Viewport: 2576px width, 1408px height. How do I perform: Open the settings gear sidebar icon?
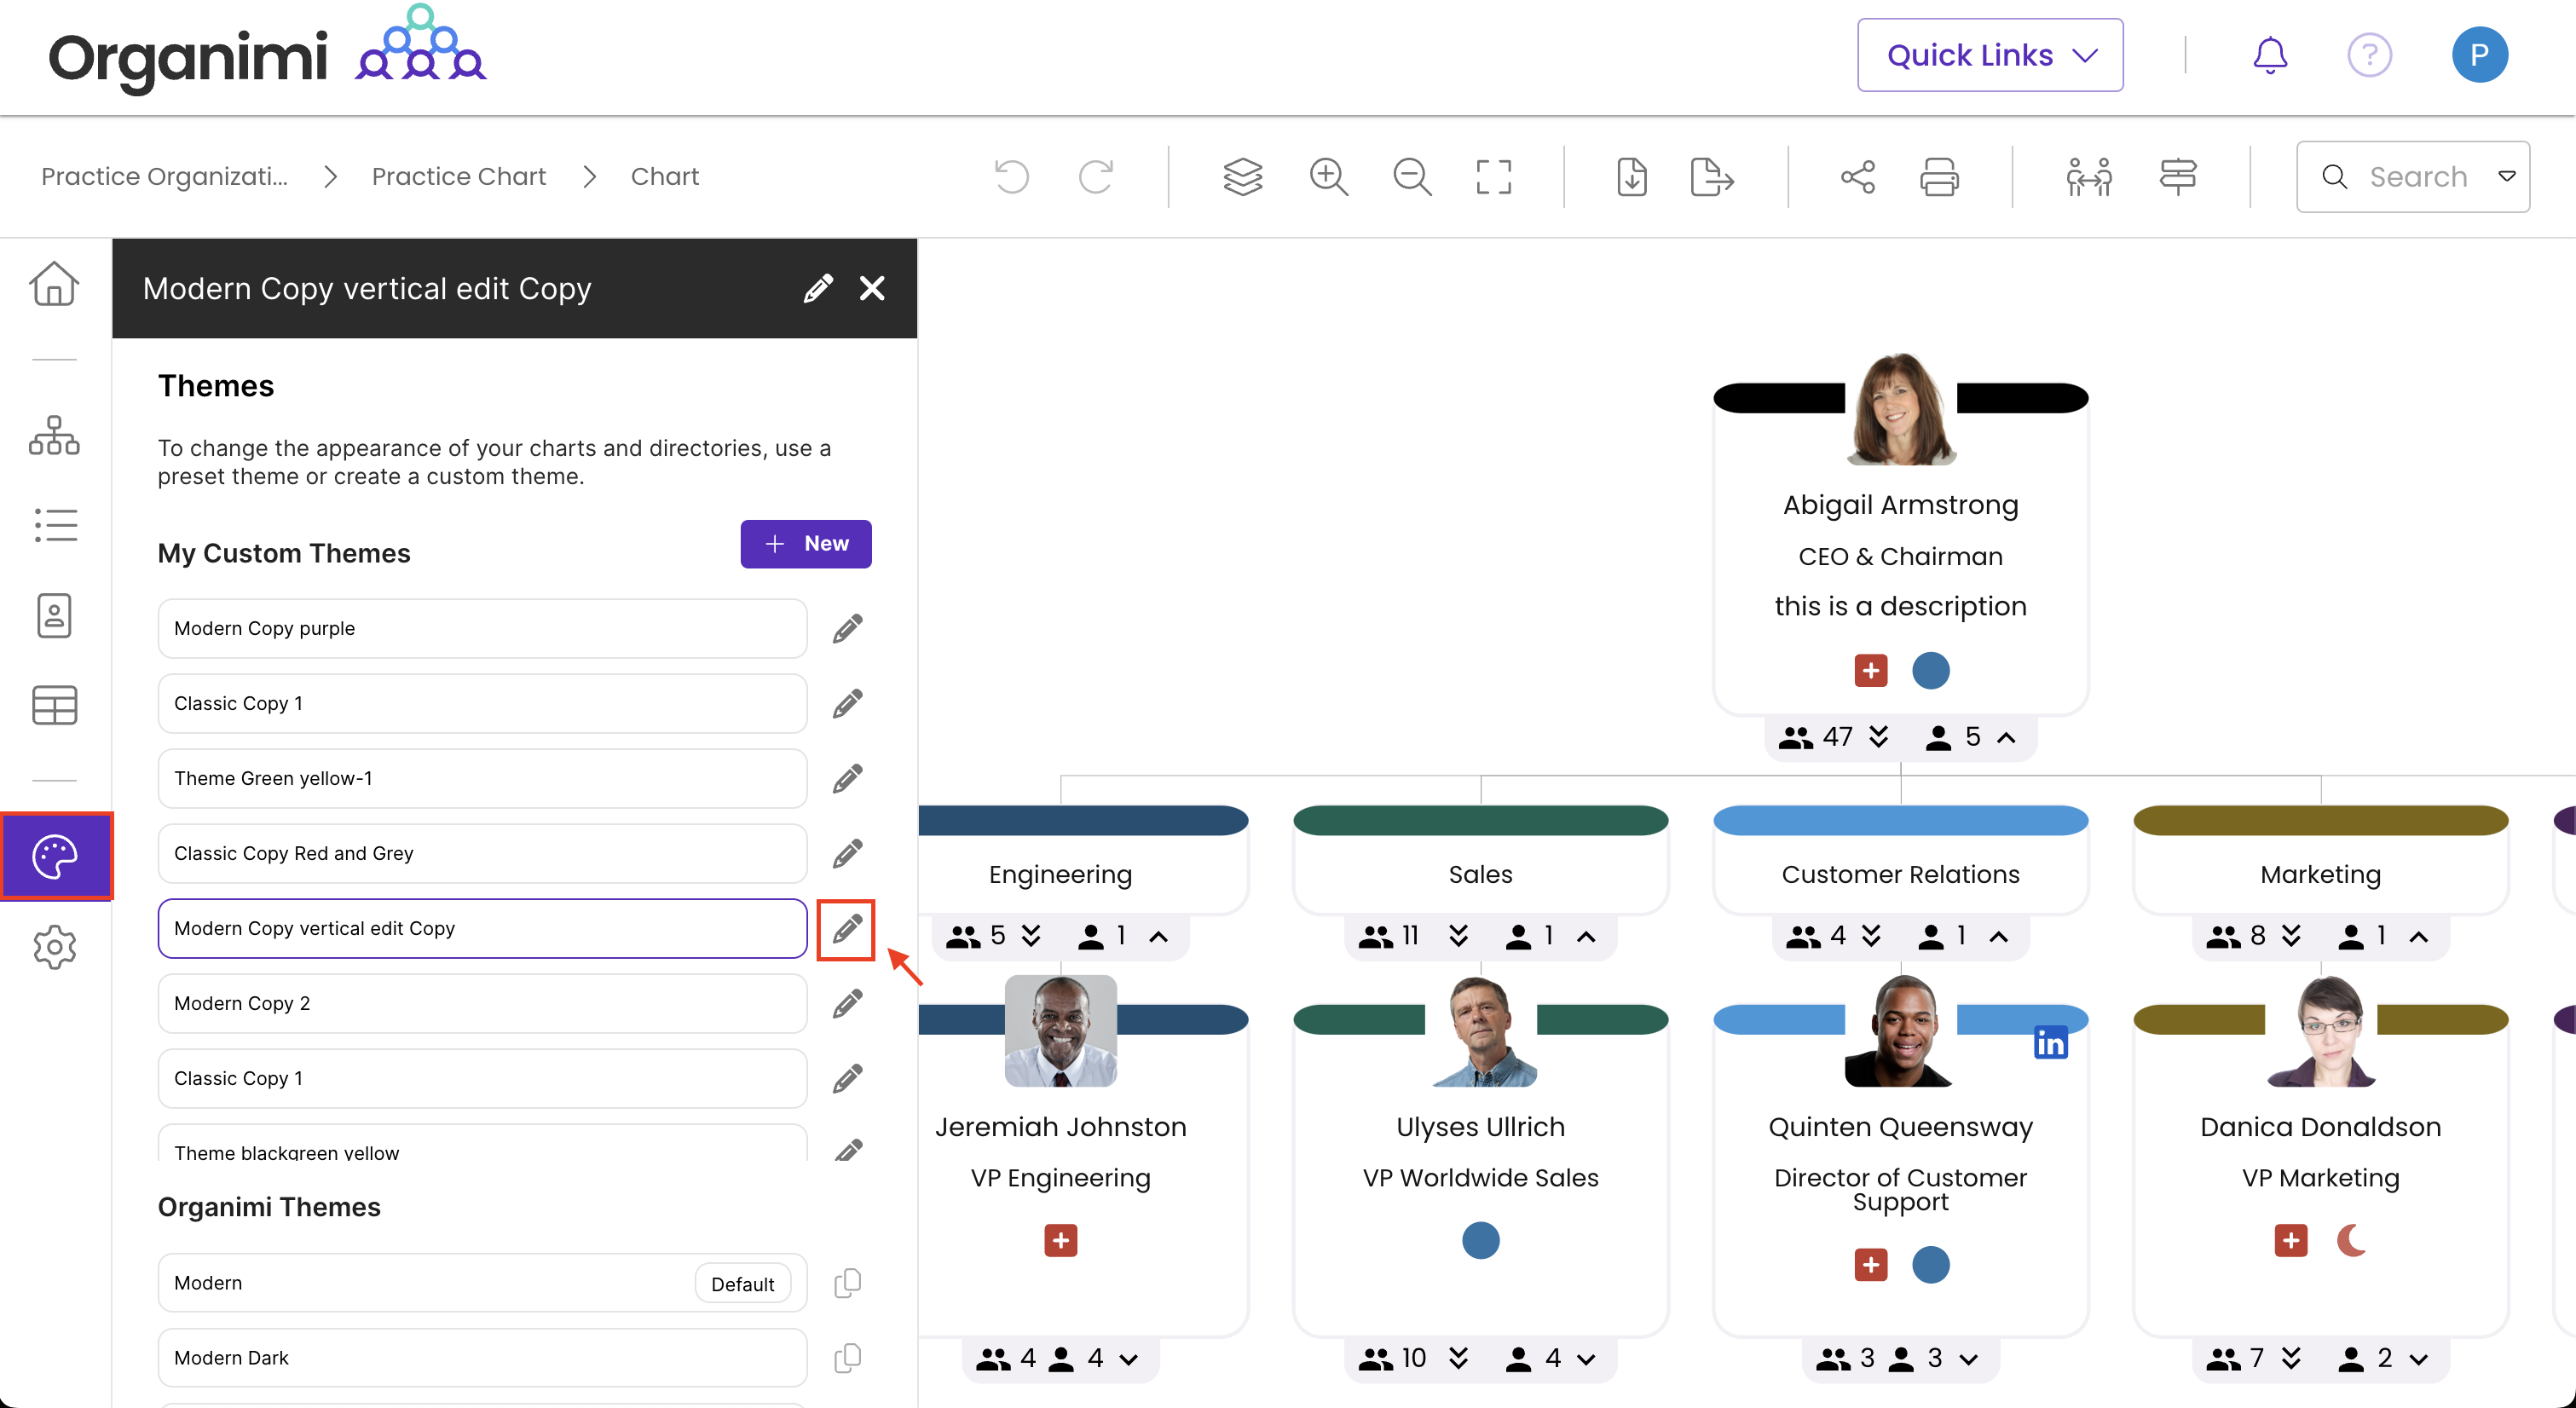[x=54, y=946]
